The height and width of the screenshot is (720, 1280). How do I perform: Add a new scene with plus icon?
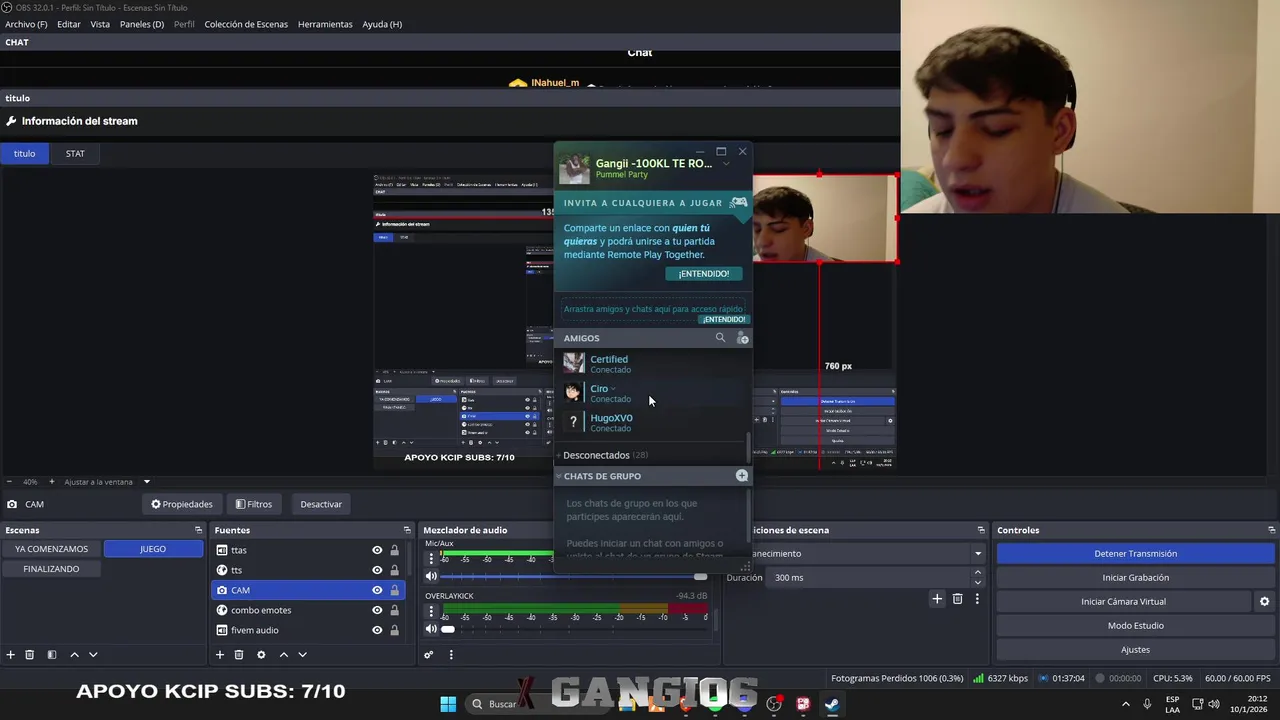point(10,655)
